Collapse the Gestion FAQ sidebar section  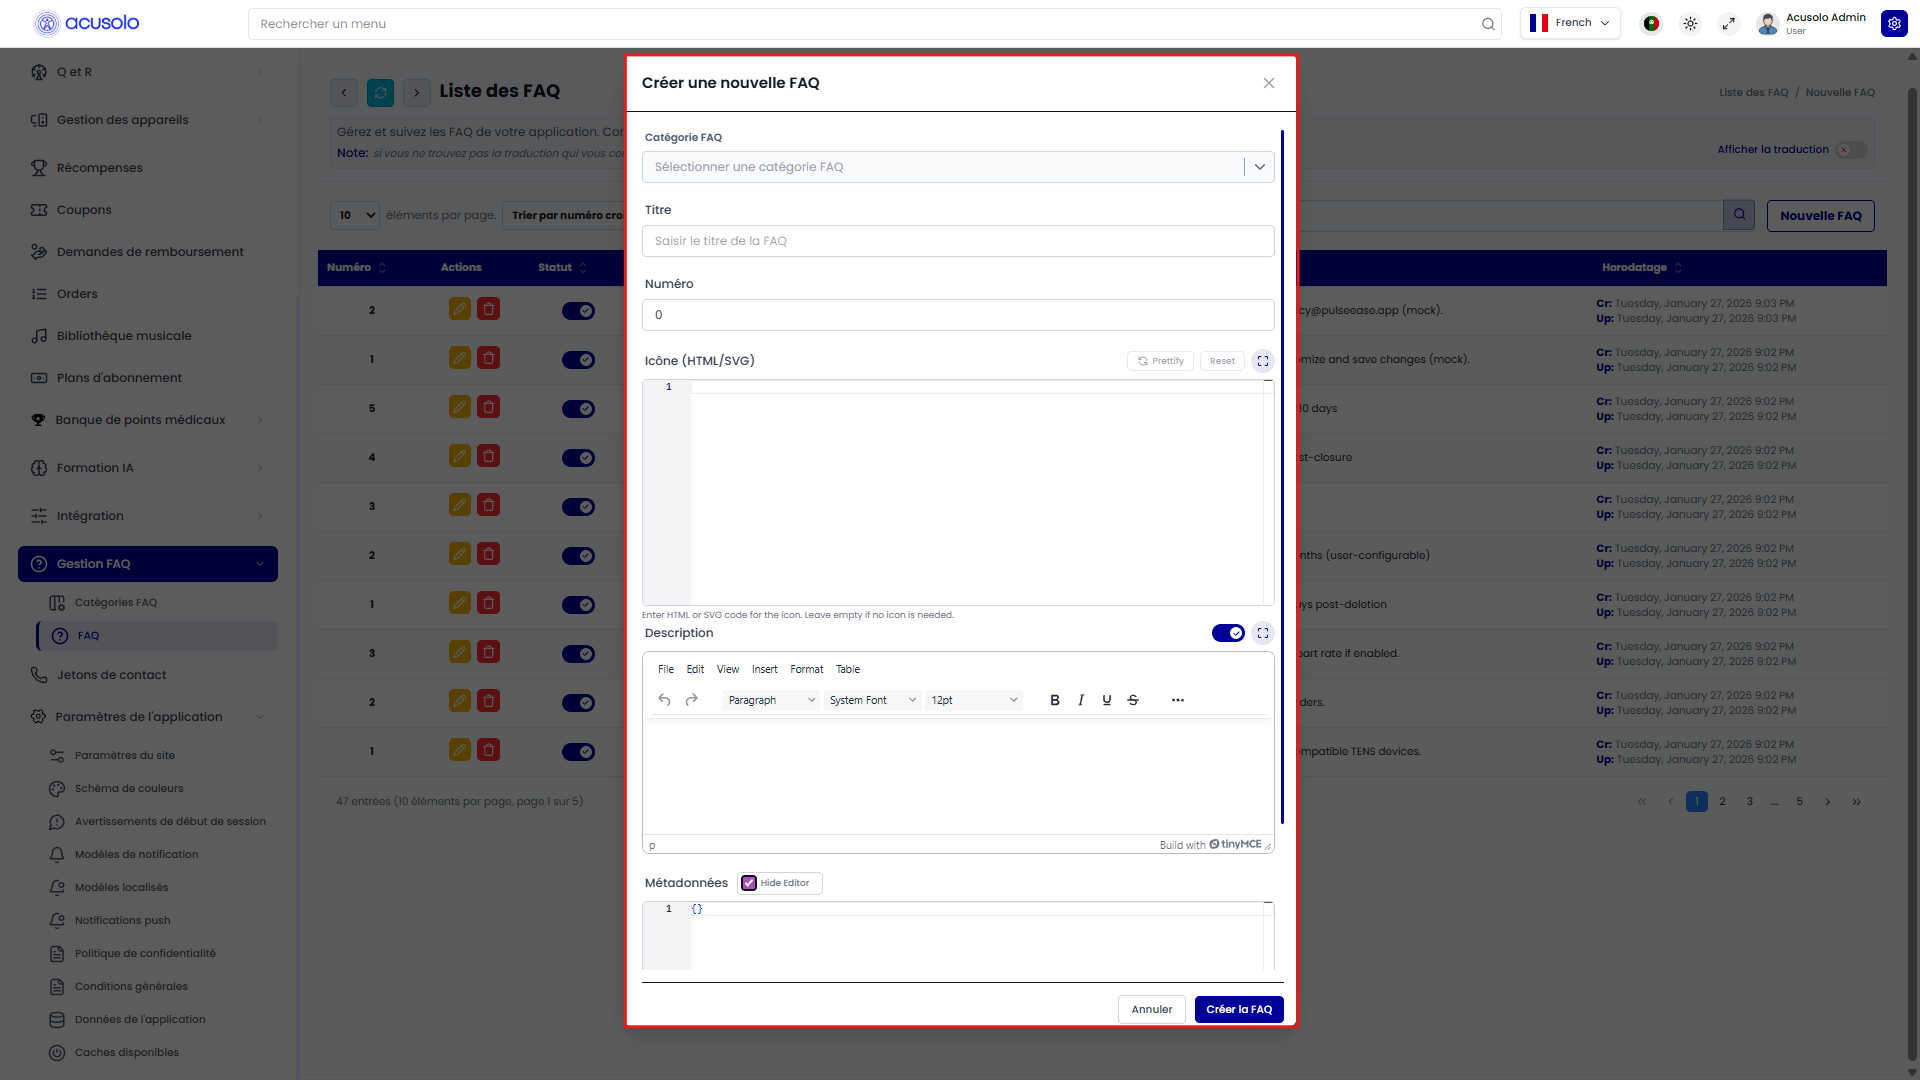coord(148,564)
